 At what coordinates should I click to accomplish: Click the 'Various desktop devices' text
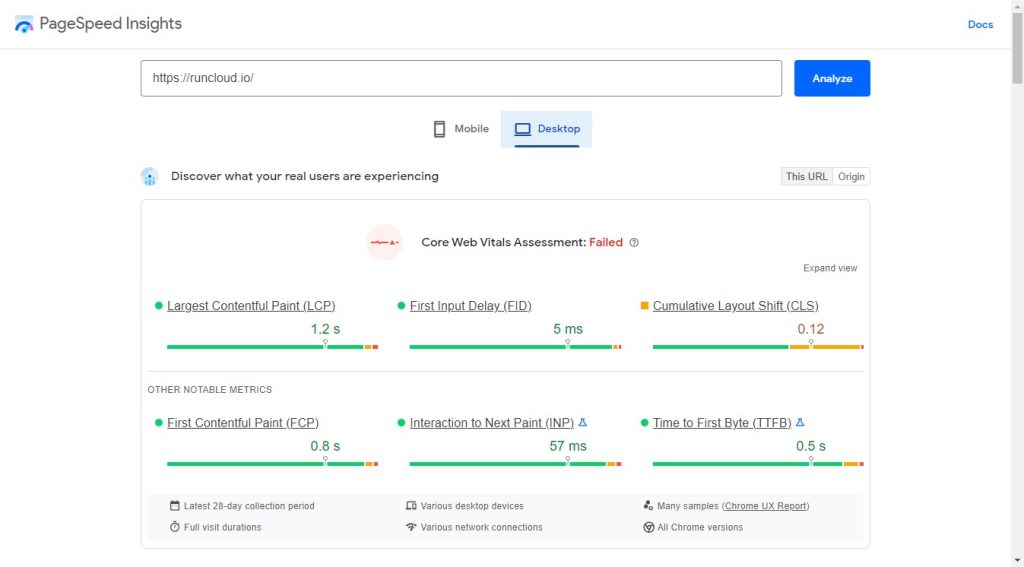coord(472,506)
